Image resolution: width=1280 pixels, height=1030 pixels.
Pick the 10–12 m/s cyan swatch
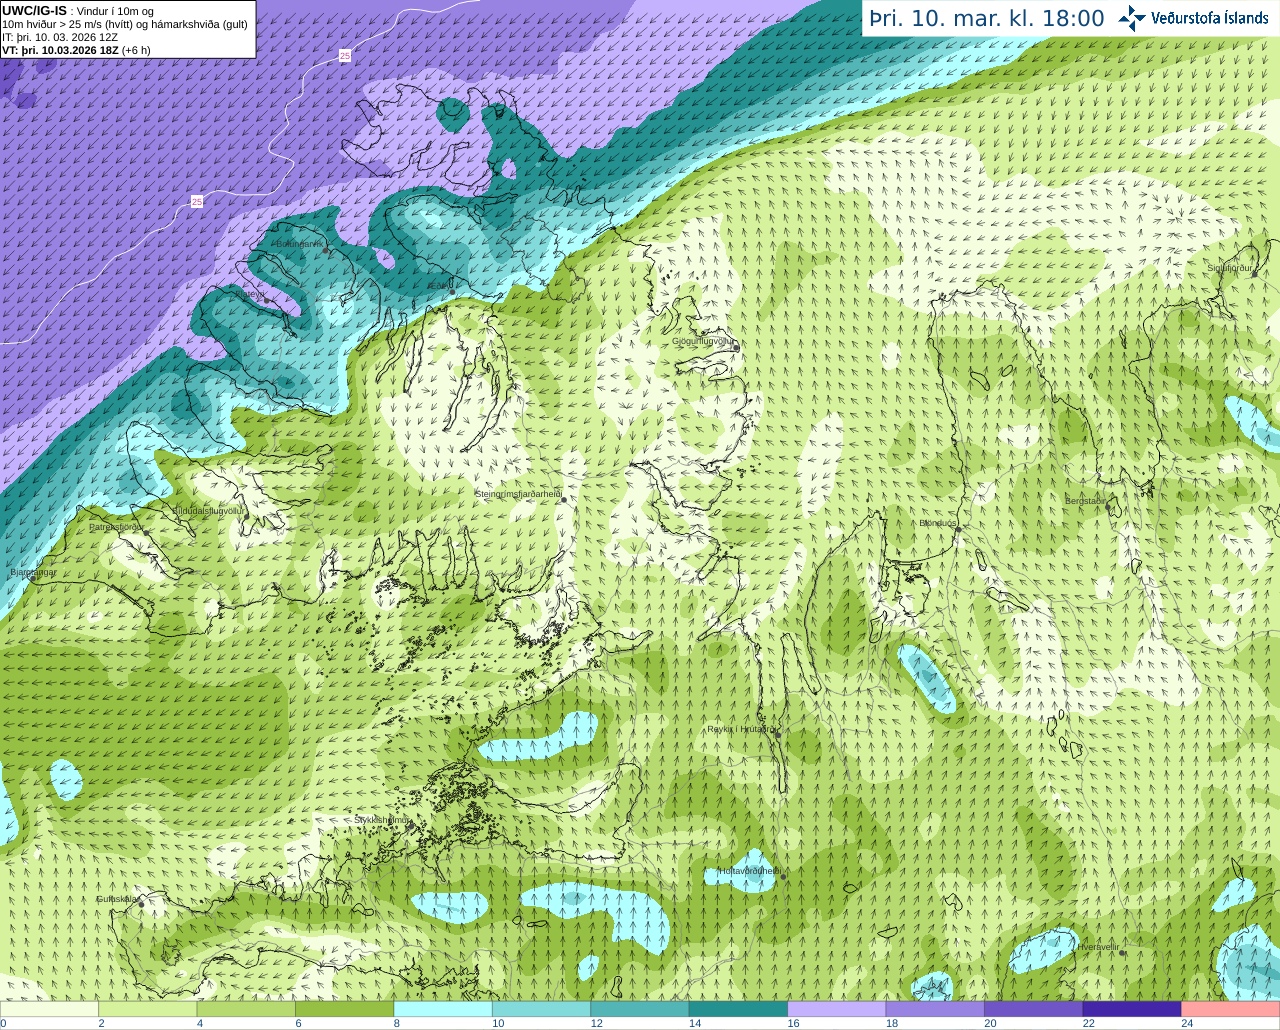click(541, 1009)
